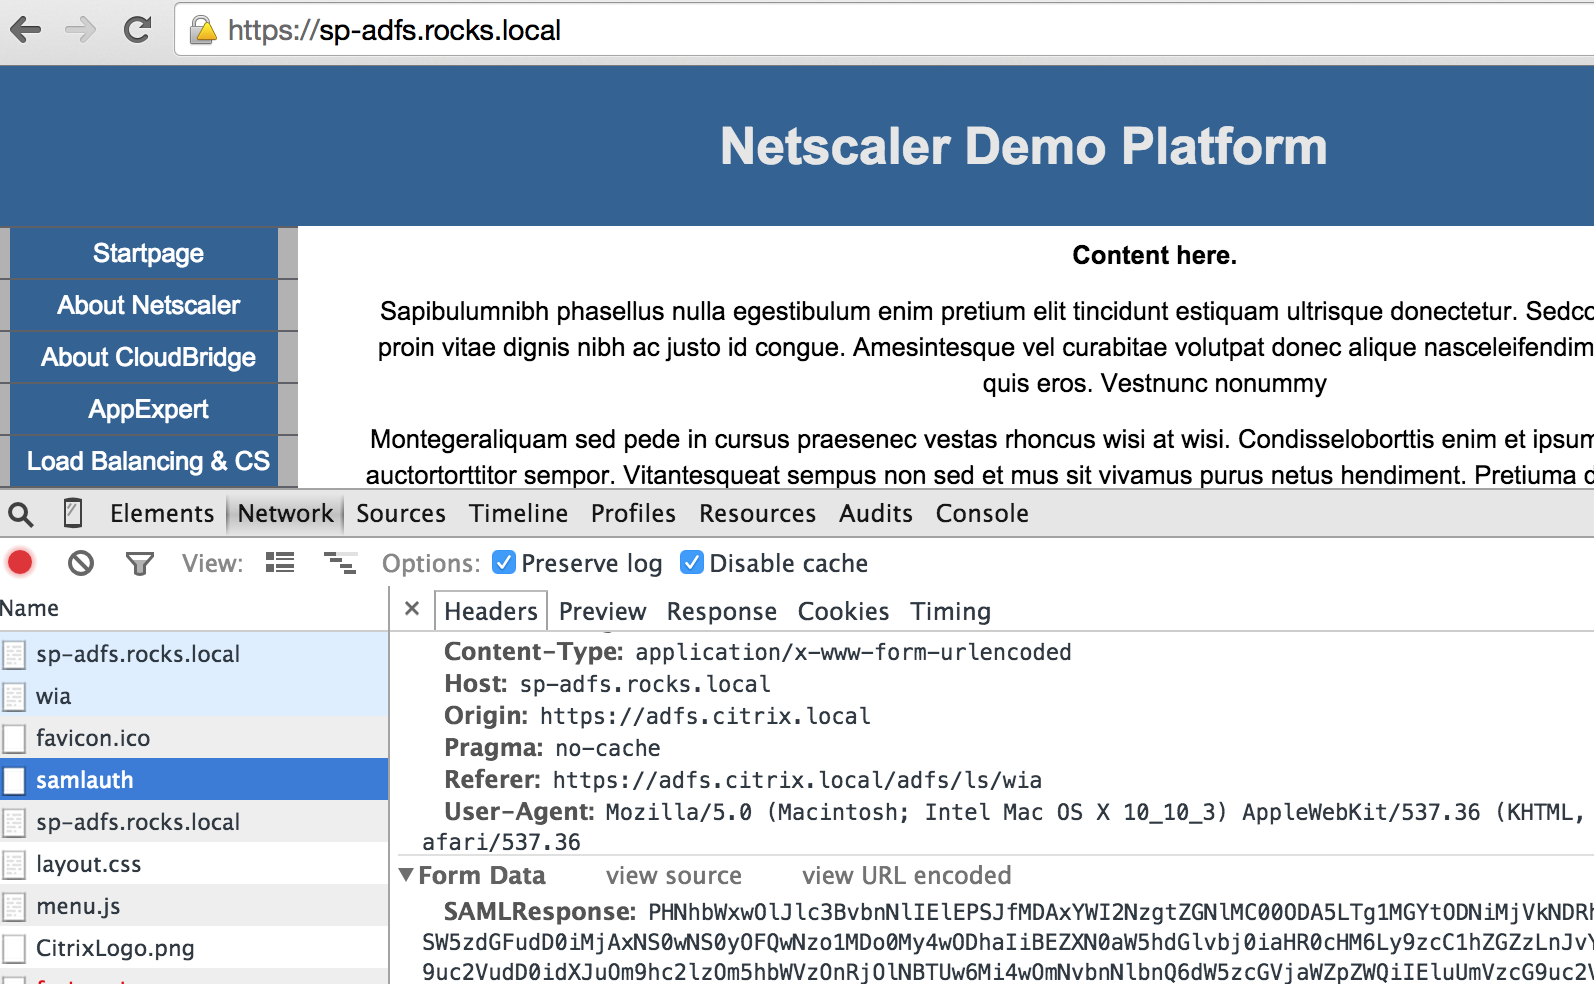Click the SSL warning padlock icon

(203, 31)
